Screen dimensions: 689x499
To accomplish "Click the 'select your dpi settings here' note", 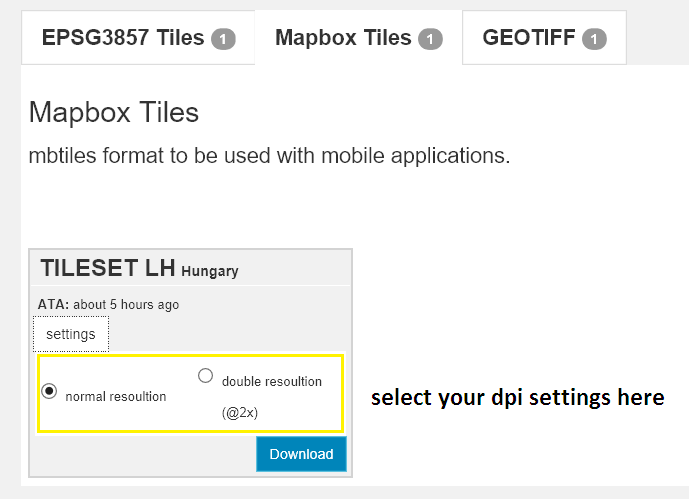I will pyautogui.click(x=517, y=398).
